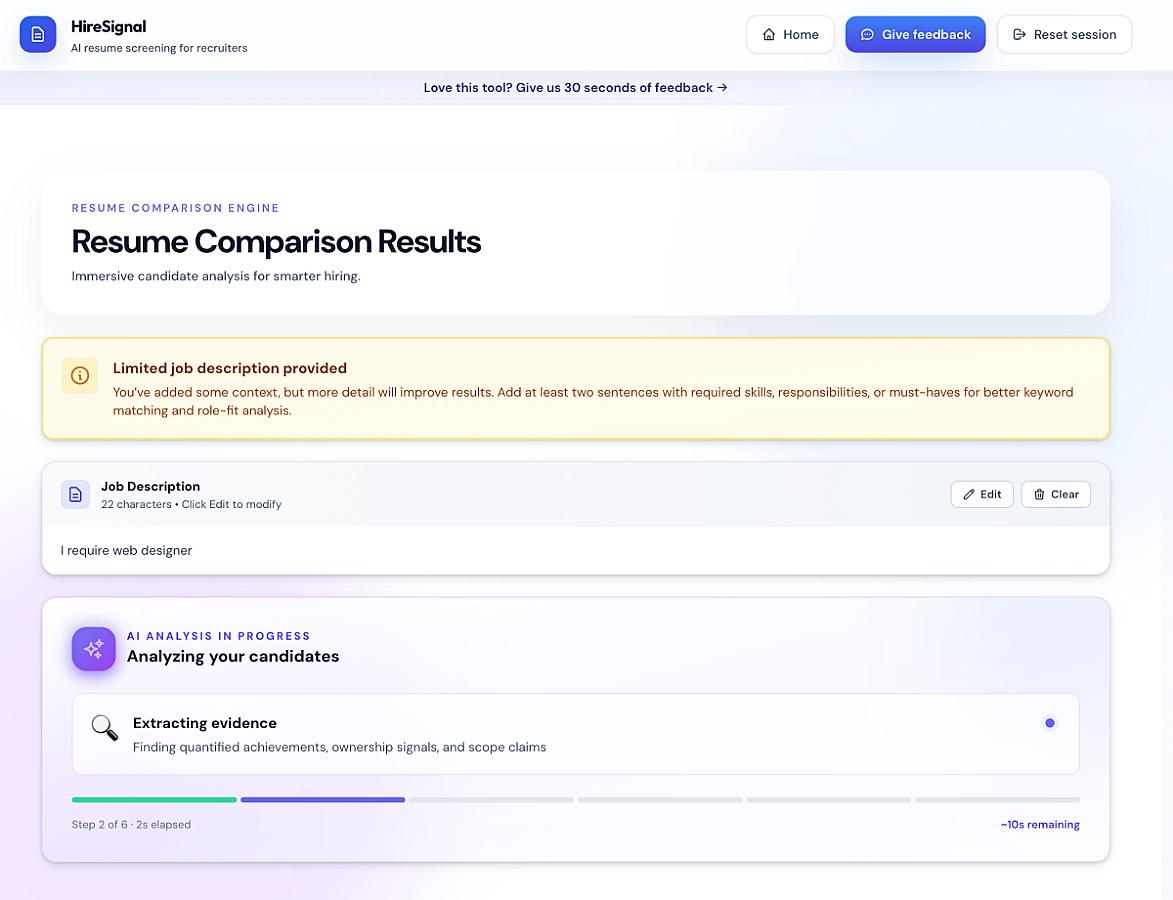Screen dimensions: 1173x900
Task: Open the feedback banner link
Action: coord(575,88)
